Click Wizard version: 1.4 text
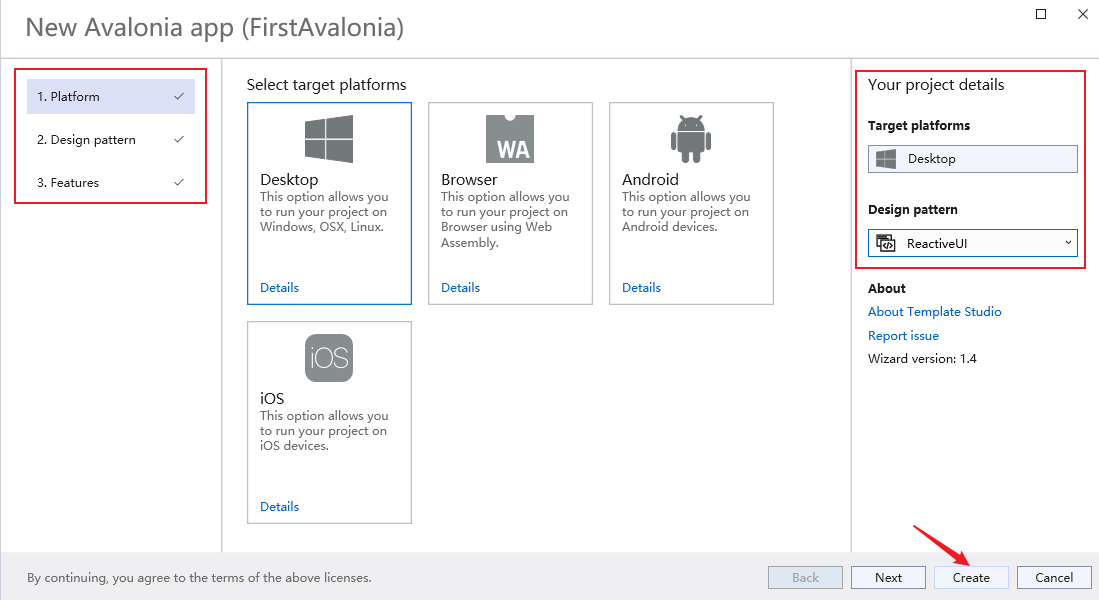1099x600 pixels. click(x=922, y=359)
